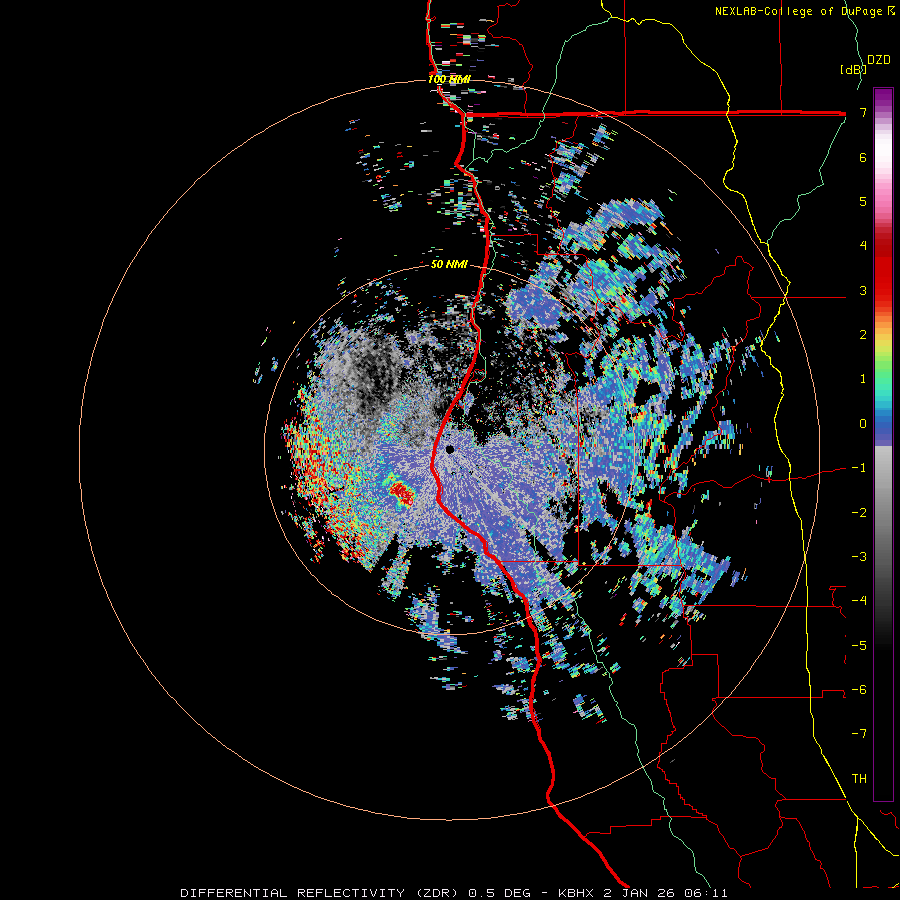This screenshot has height=900, width=900.
Task: Click the 6 value on color scale
Action: point(863,157)
